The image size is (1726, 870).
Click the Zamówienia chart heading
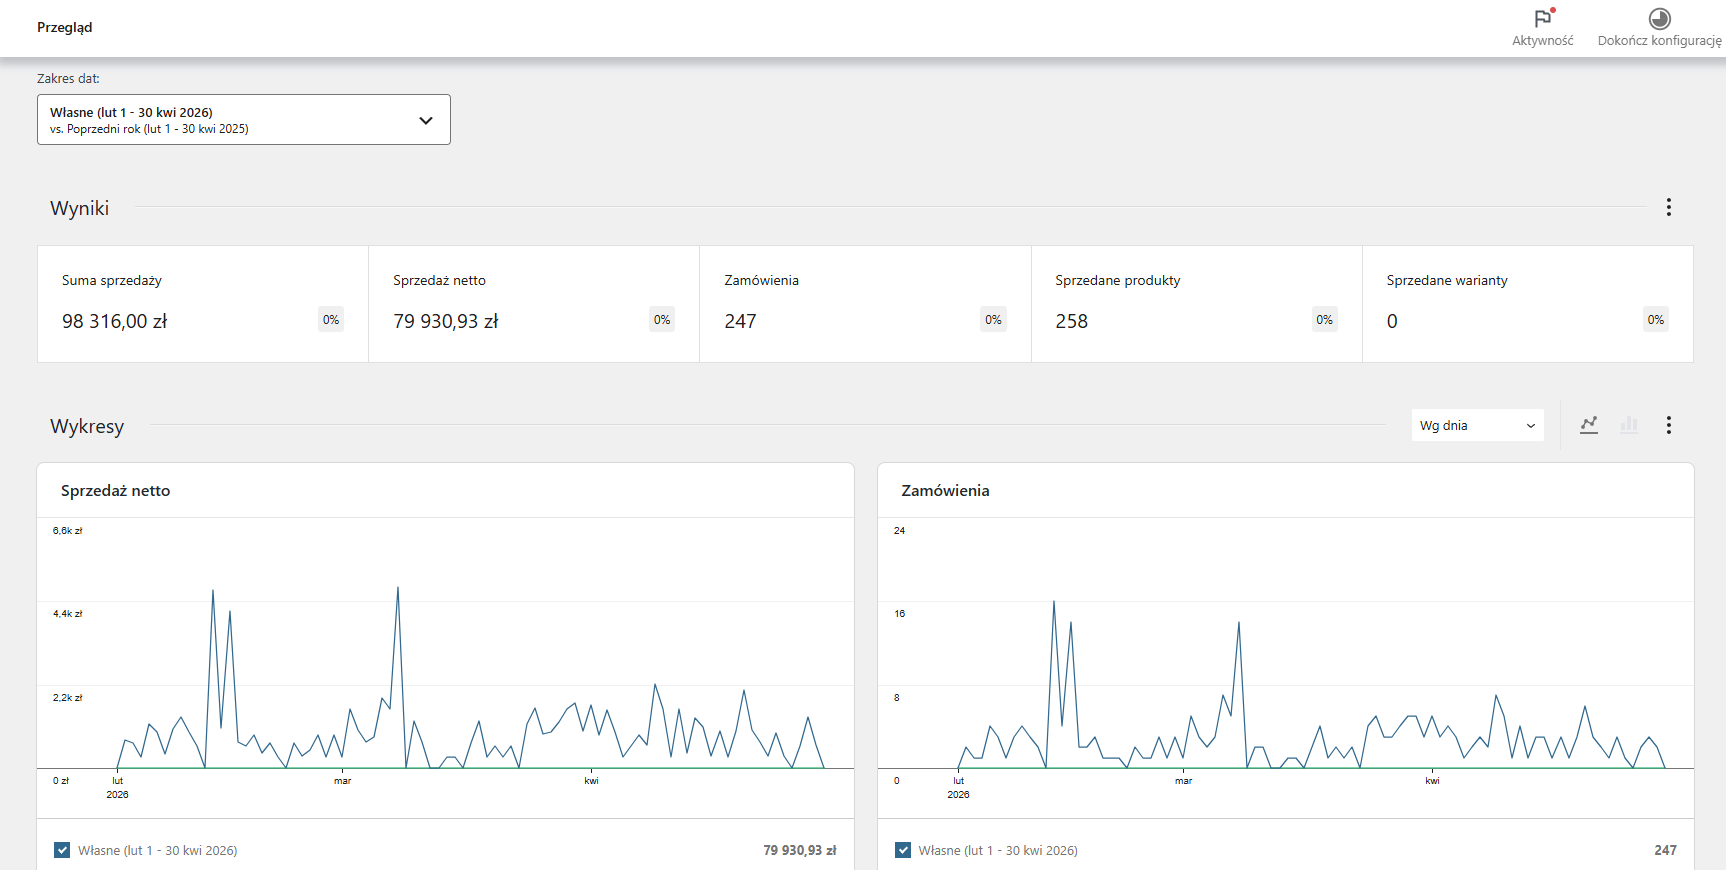[945, 490]
